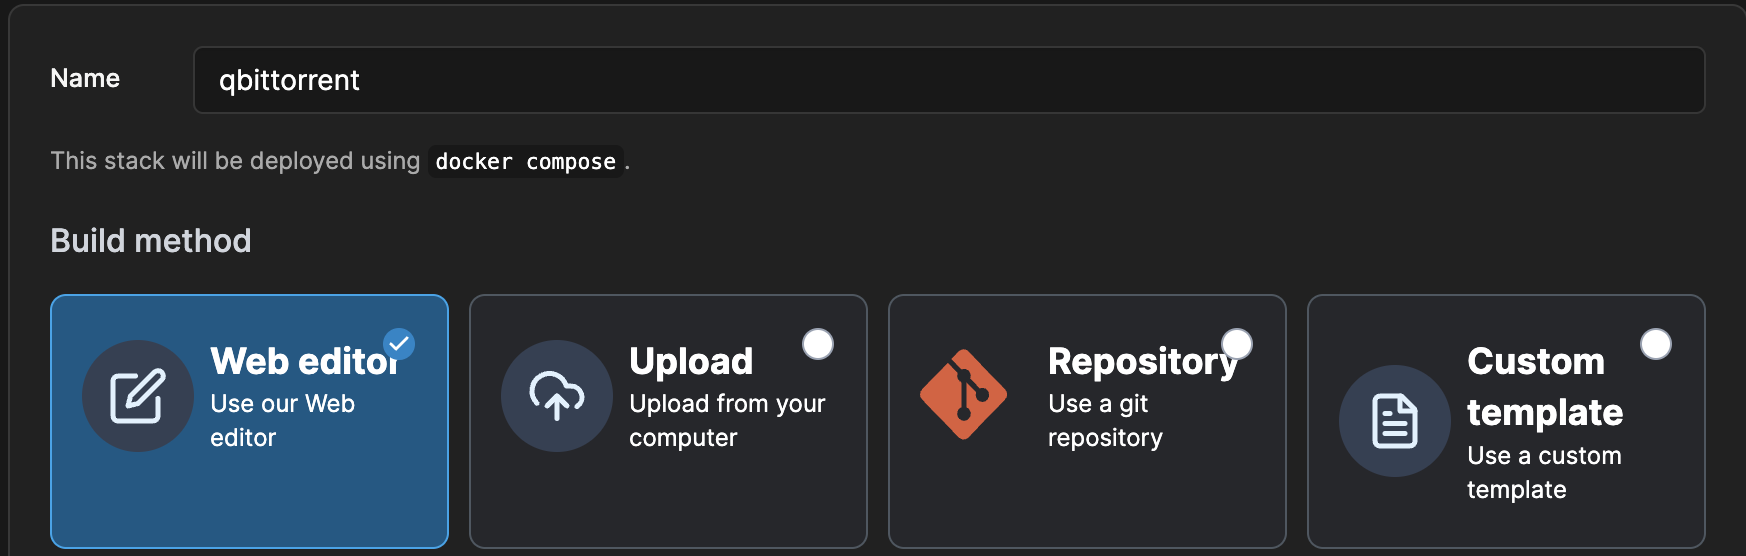Click the document icon for Custom template
The width and height of the screenshot is (1746, 556).
(x=1394, y=421)
